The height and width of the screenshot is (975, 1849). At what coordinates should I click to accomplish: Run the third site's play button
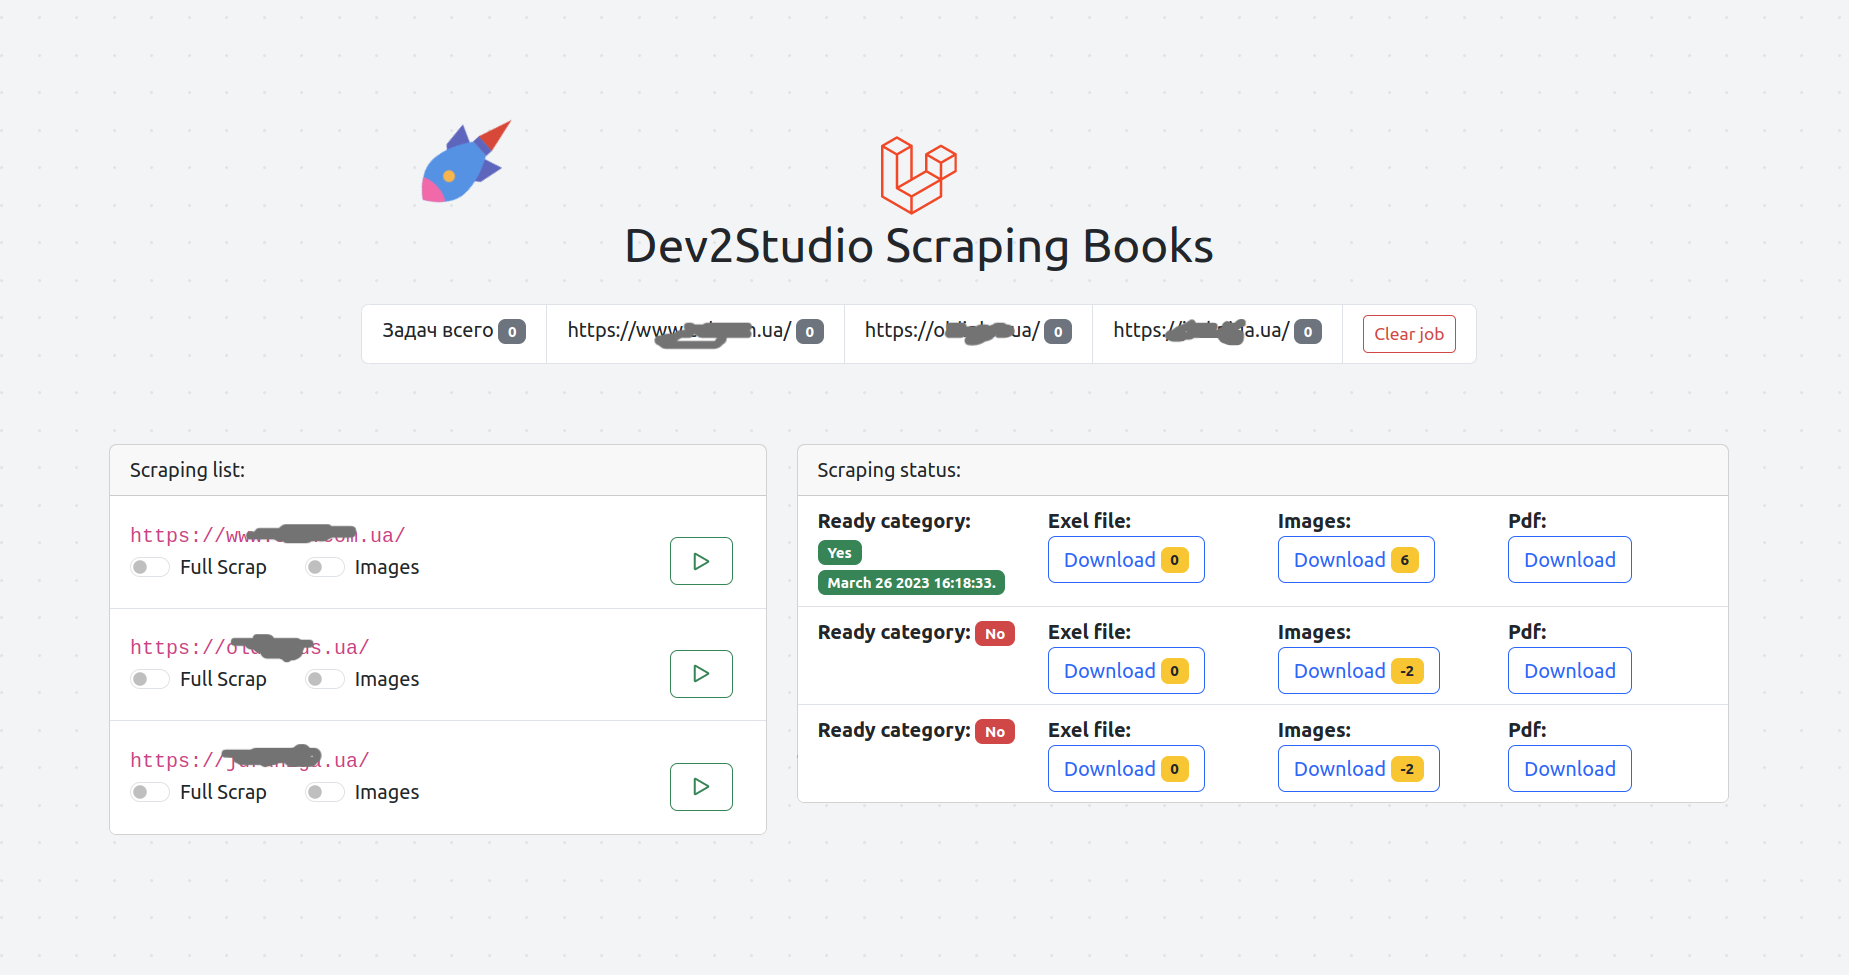[701, 787]
